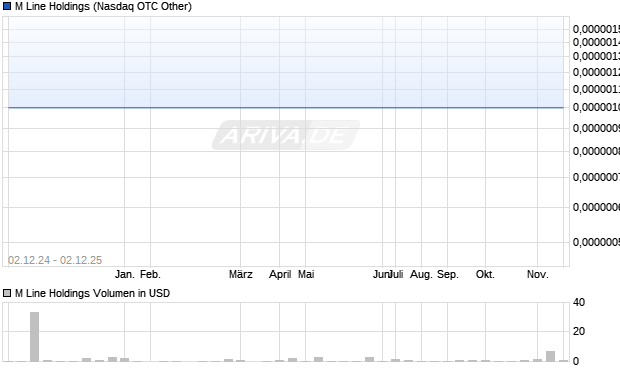Click the volume axis value '0'

click(x=576, y=361)
